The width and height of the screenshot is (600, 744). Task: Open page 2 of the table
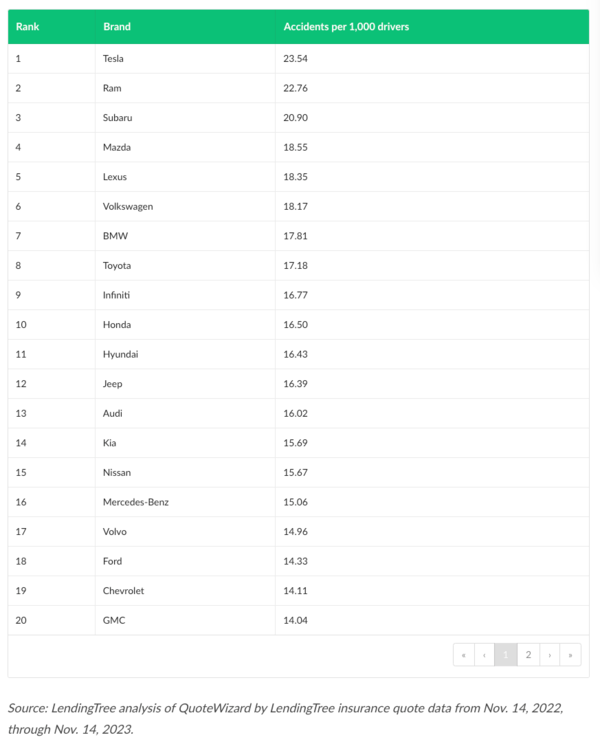[528, 655]
